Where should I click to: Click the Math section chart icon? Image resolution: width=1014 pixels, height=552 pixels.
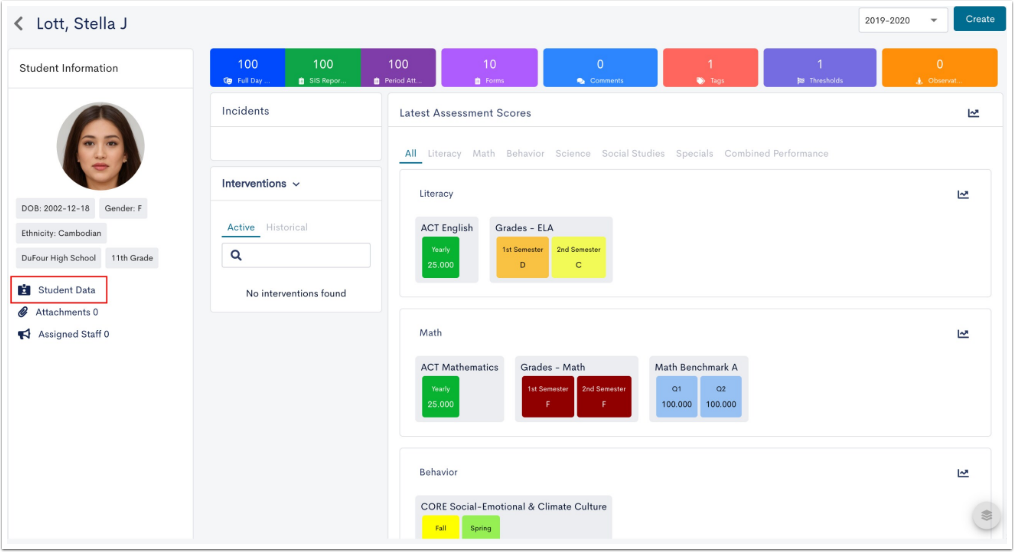[x=963, y=334]
